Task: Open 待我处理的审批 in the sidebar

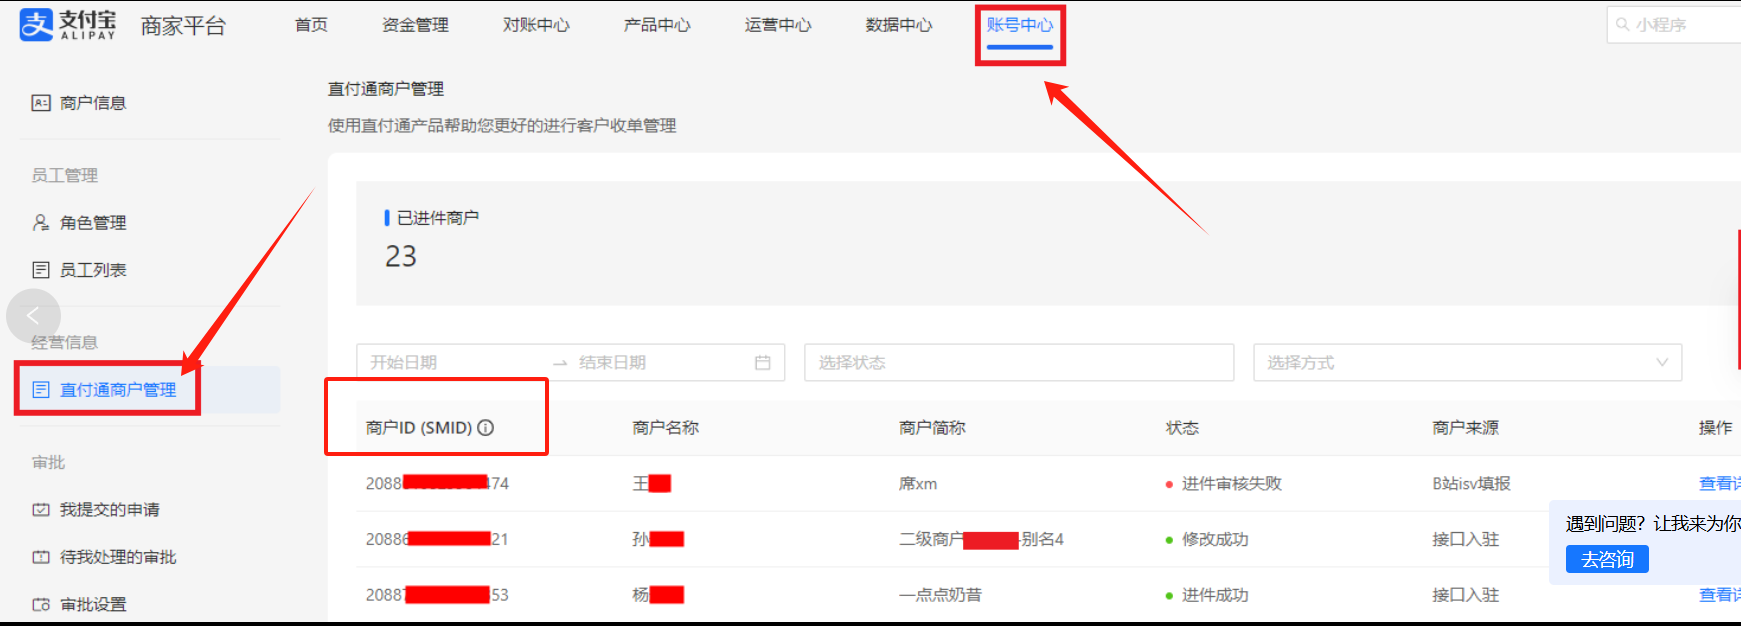Action: pyautogui.click(x=117, y=557)
